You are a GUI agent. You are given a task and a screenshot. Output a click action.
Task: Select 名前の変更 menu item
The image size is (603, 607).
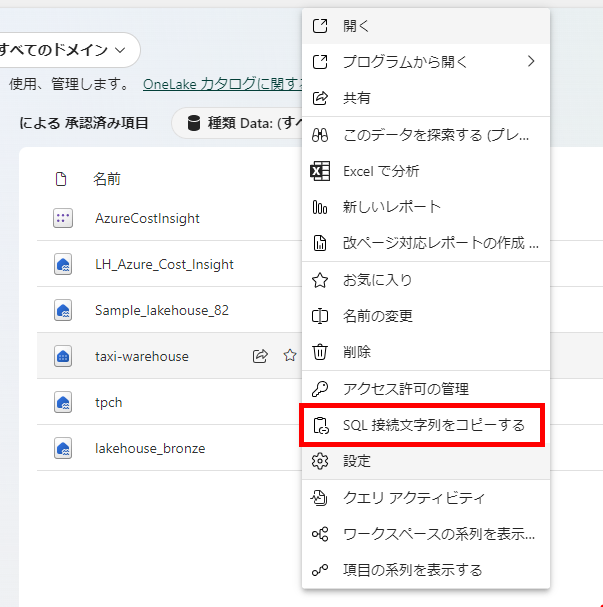[x=426, y=316]
